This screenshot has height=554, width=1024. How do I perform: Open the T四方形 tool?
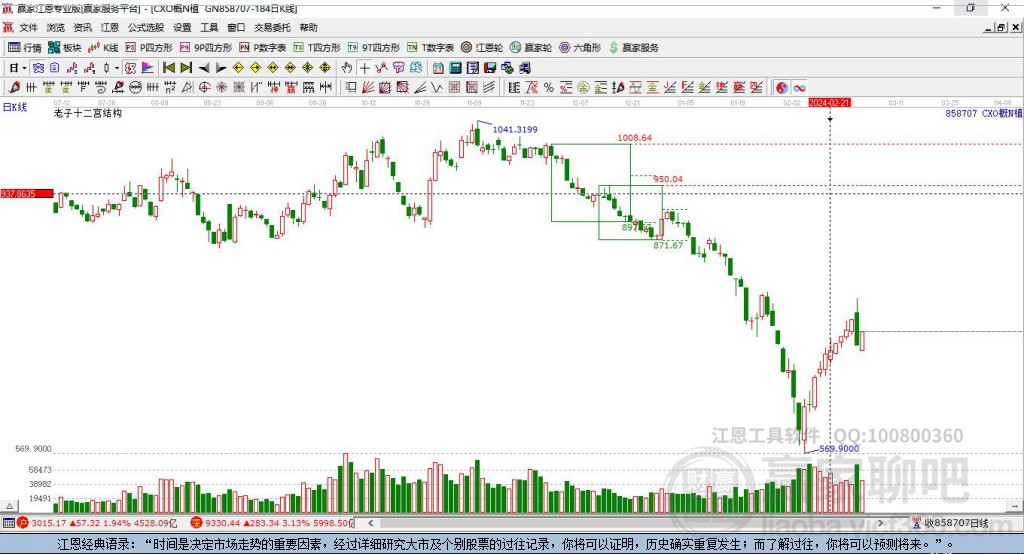point(317,48)
